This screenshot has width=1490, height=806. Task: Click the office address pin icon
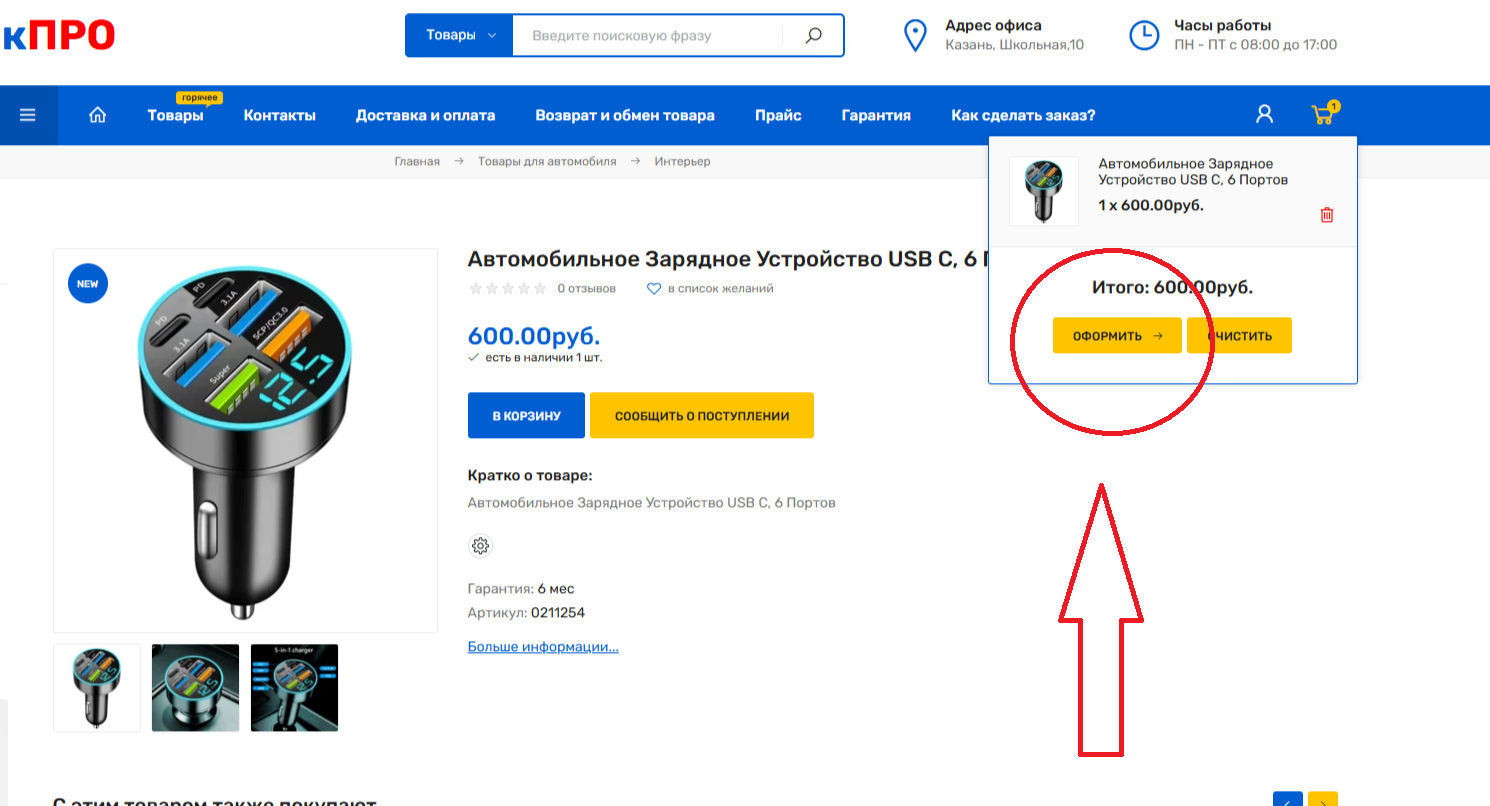tap(914, 35)
